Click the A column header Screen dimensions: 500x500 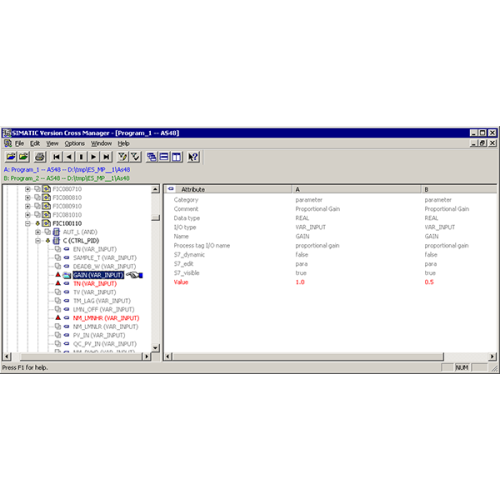(356, 189)
